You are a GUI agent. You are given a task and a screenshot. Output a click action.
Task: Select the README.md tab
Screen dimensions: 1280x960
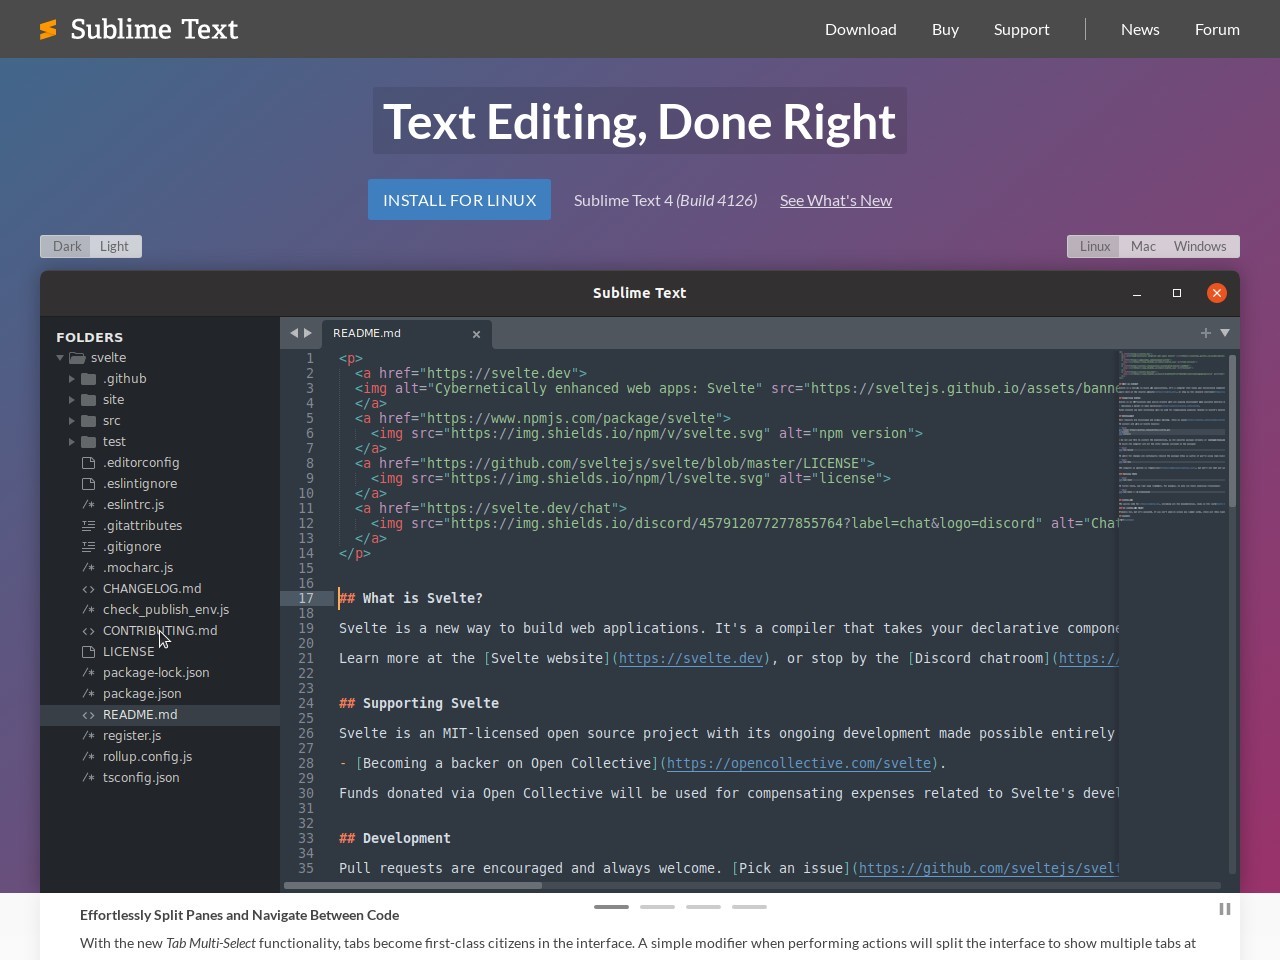[367, 333]
